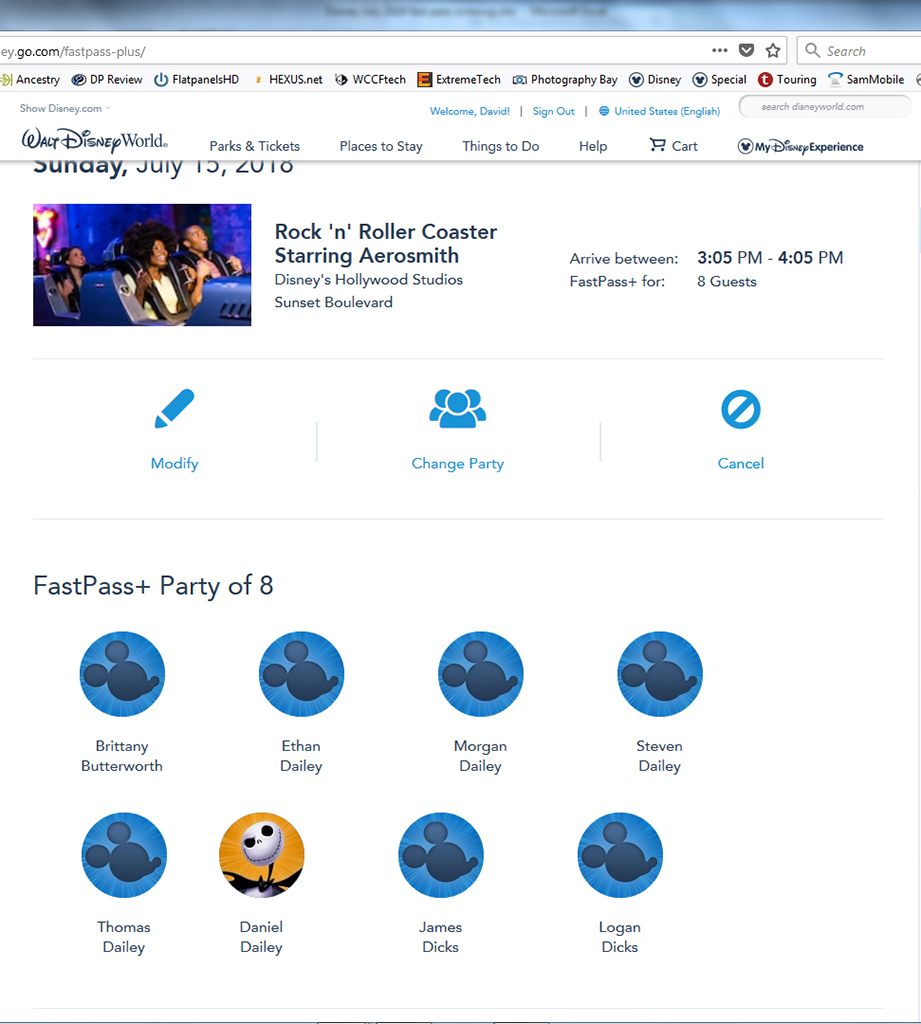Open the Disney bookmark
The height and width of the screenshot is (1024, 921).
(655, 80)
